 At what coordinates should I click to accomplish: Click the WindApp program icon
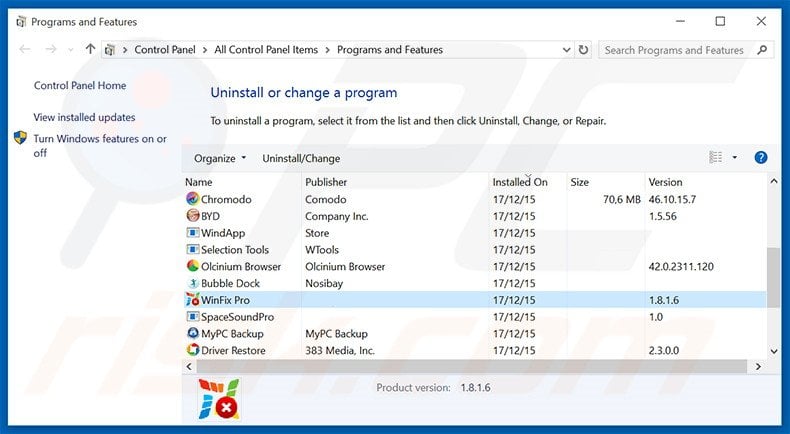[192, 233]
